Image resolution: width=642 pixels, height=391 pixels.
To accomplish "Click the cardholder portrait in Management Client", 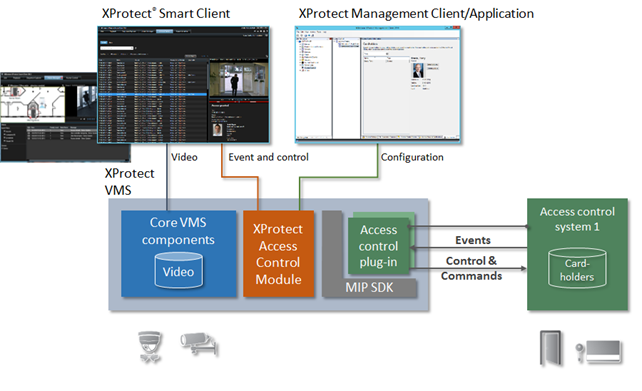I will pos(418,70).
